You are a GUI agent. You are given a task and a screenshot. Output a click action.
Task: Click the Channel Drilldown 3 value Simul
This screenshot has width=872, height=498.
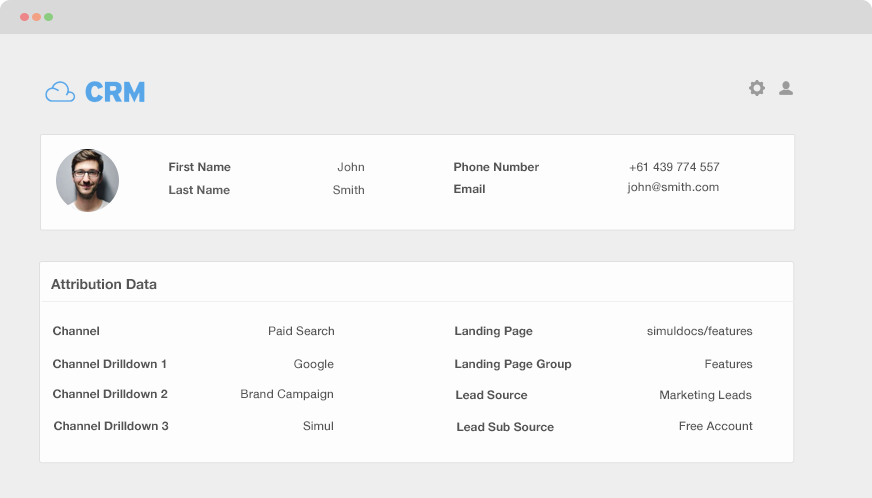pos(318,426)
